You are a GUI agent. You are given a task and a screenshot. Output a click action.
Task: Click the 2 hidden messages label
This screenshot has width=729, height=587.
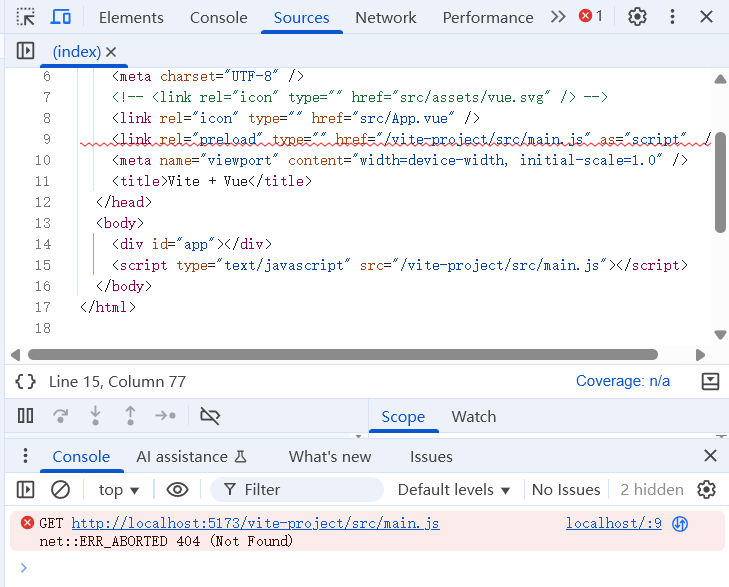[652, 490]
